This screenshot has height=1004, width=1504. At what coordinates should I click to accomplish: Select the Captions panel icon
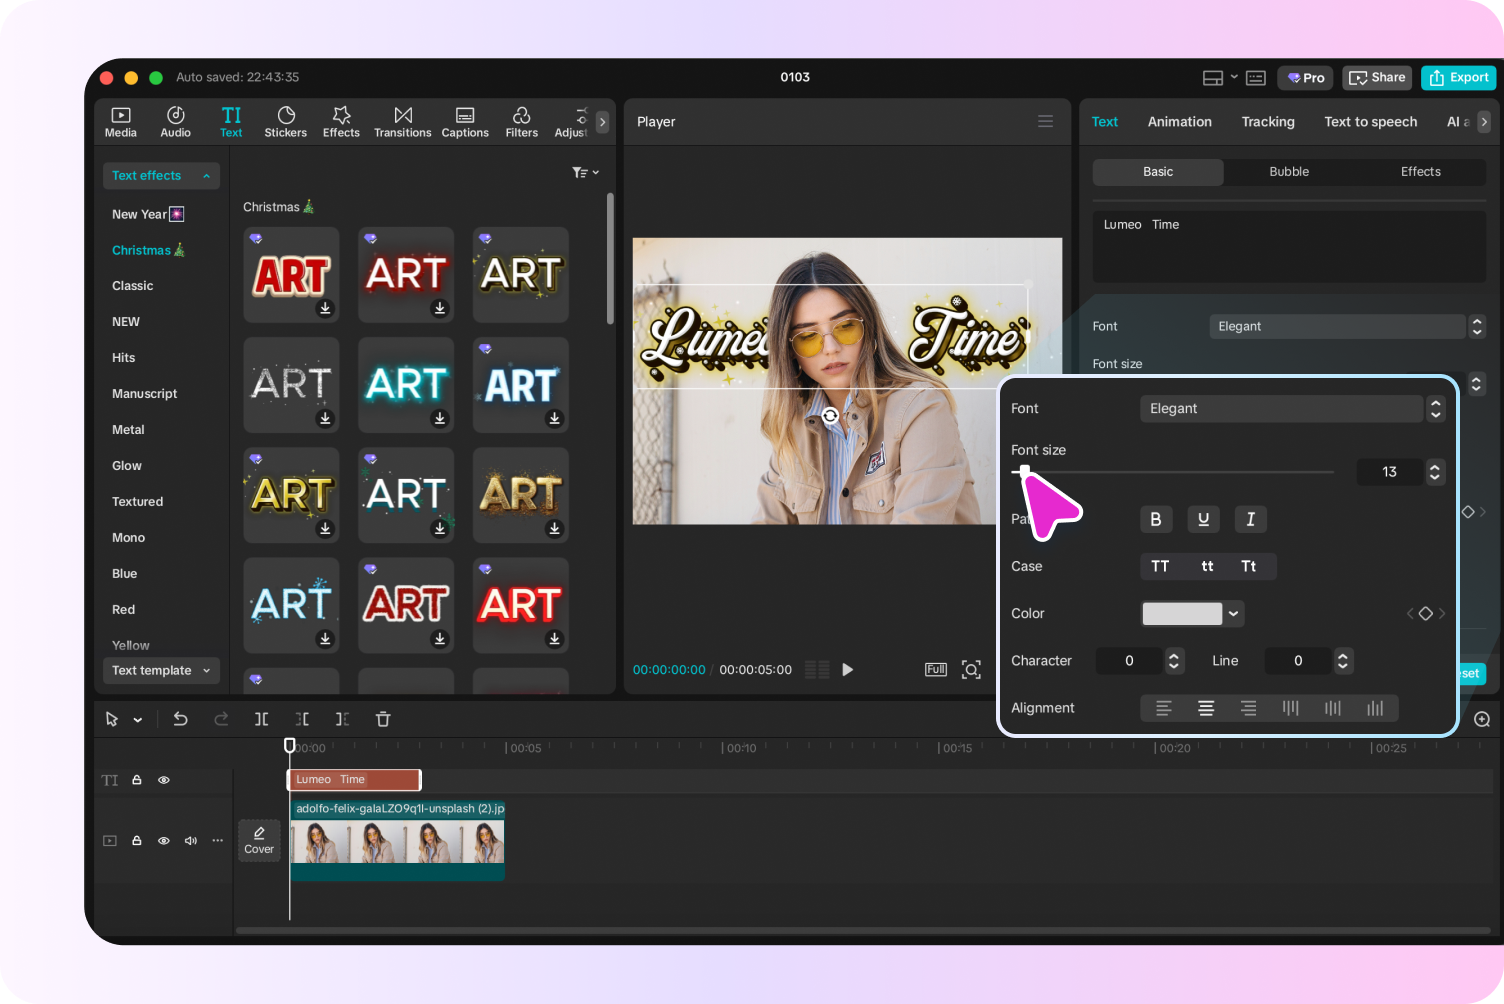click(x=464, y=121)
